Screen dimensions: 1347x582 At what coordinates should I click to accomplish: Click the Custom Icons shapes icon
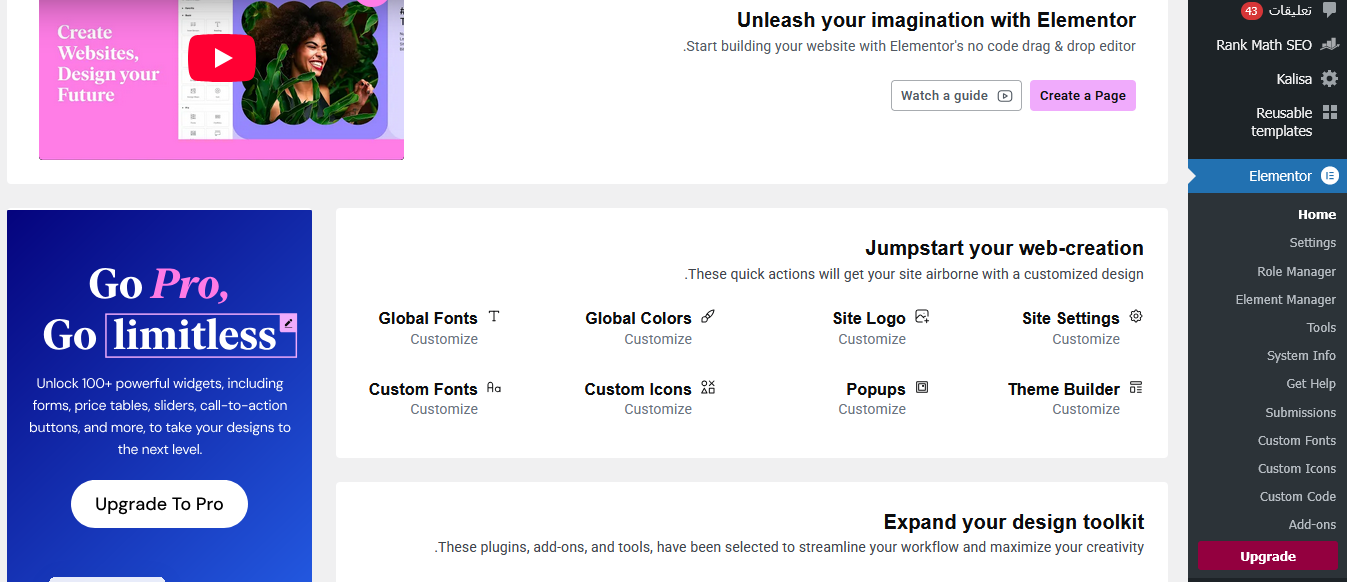coord(708,387)
